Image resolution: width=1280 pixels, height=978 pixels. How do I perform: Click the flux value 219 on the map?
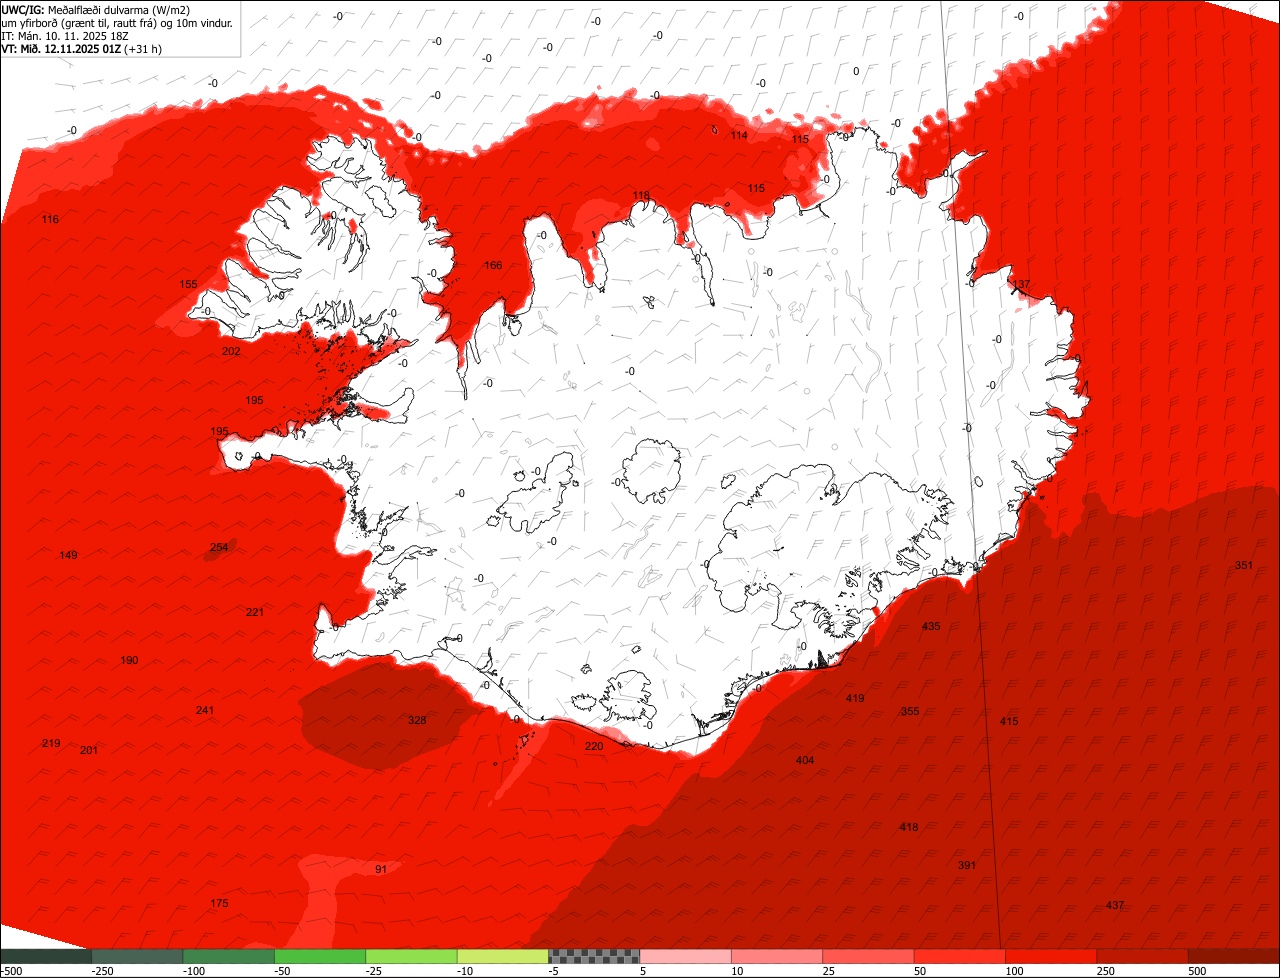(51, 743)
